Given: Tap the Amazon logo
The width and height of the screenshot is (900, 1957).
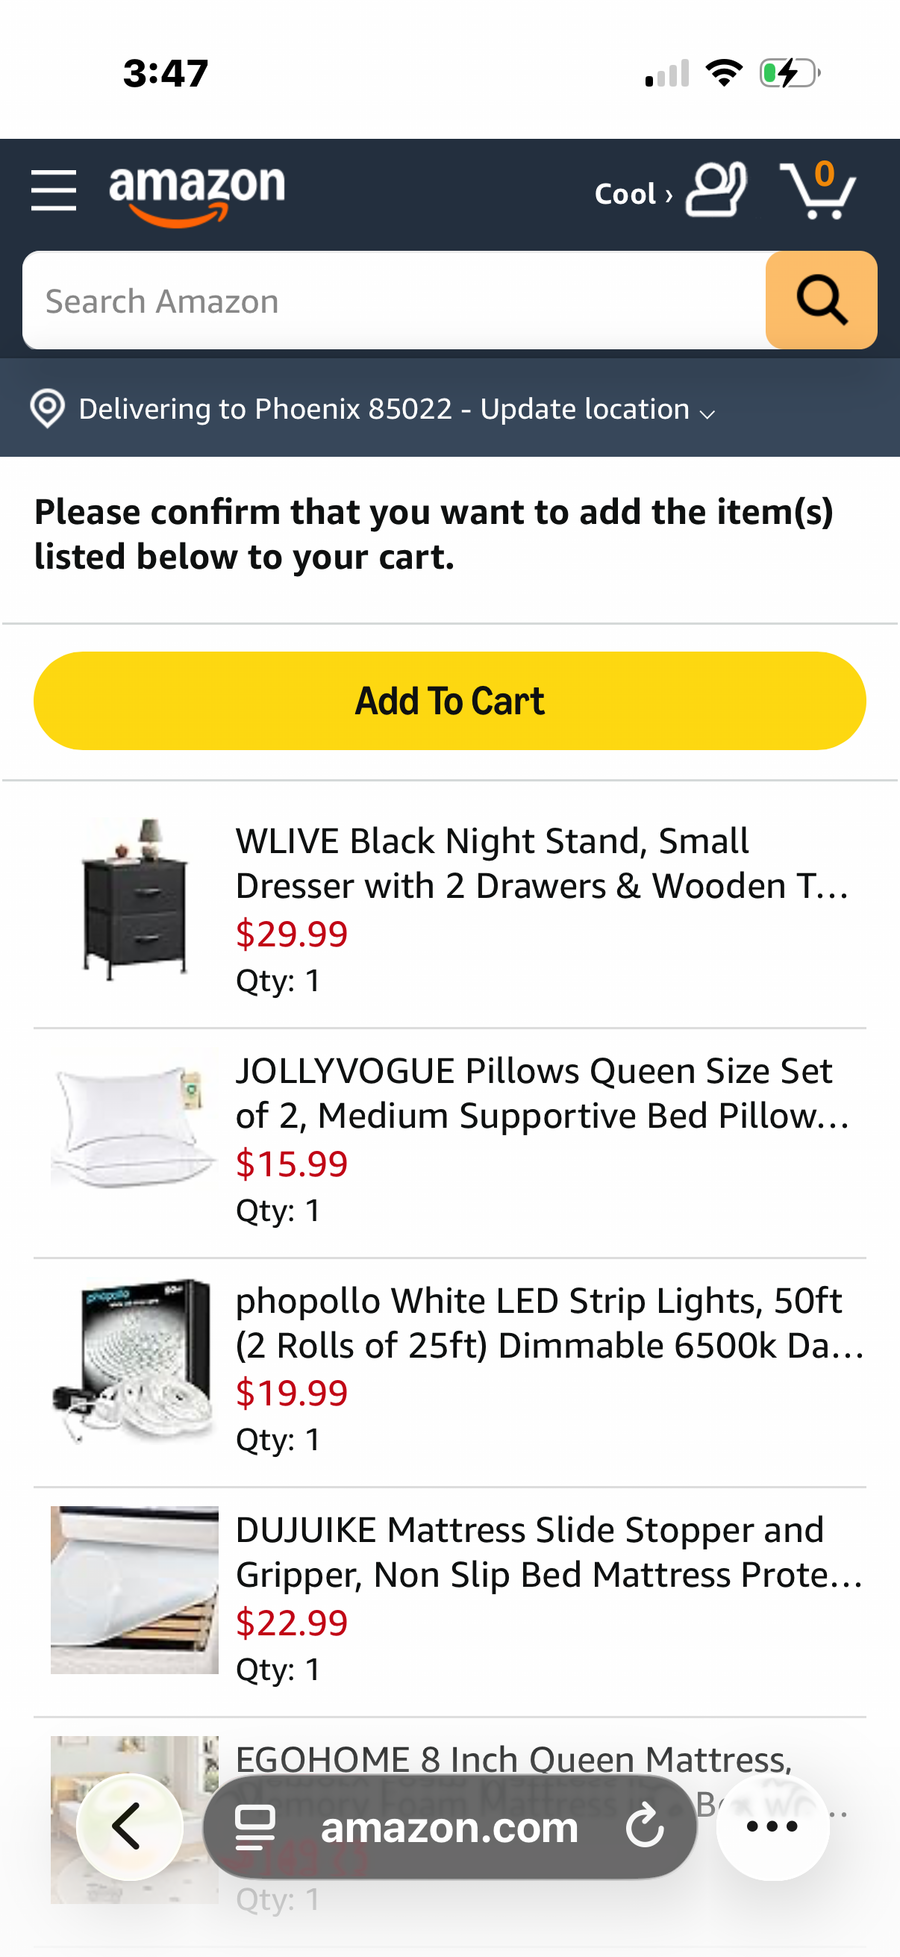Looking at the screenshot, I should coord(197,190).
